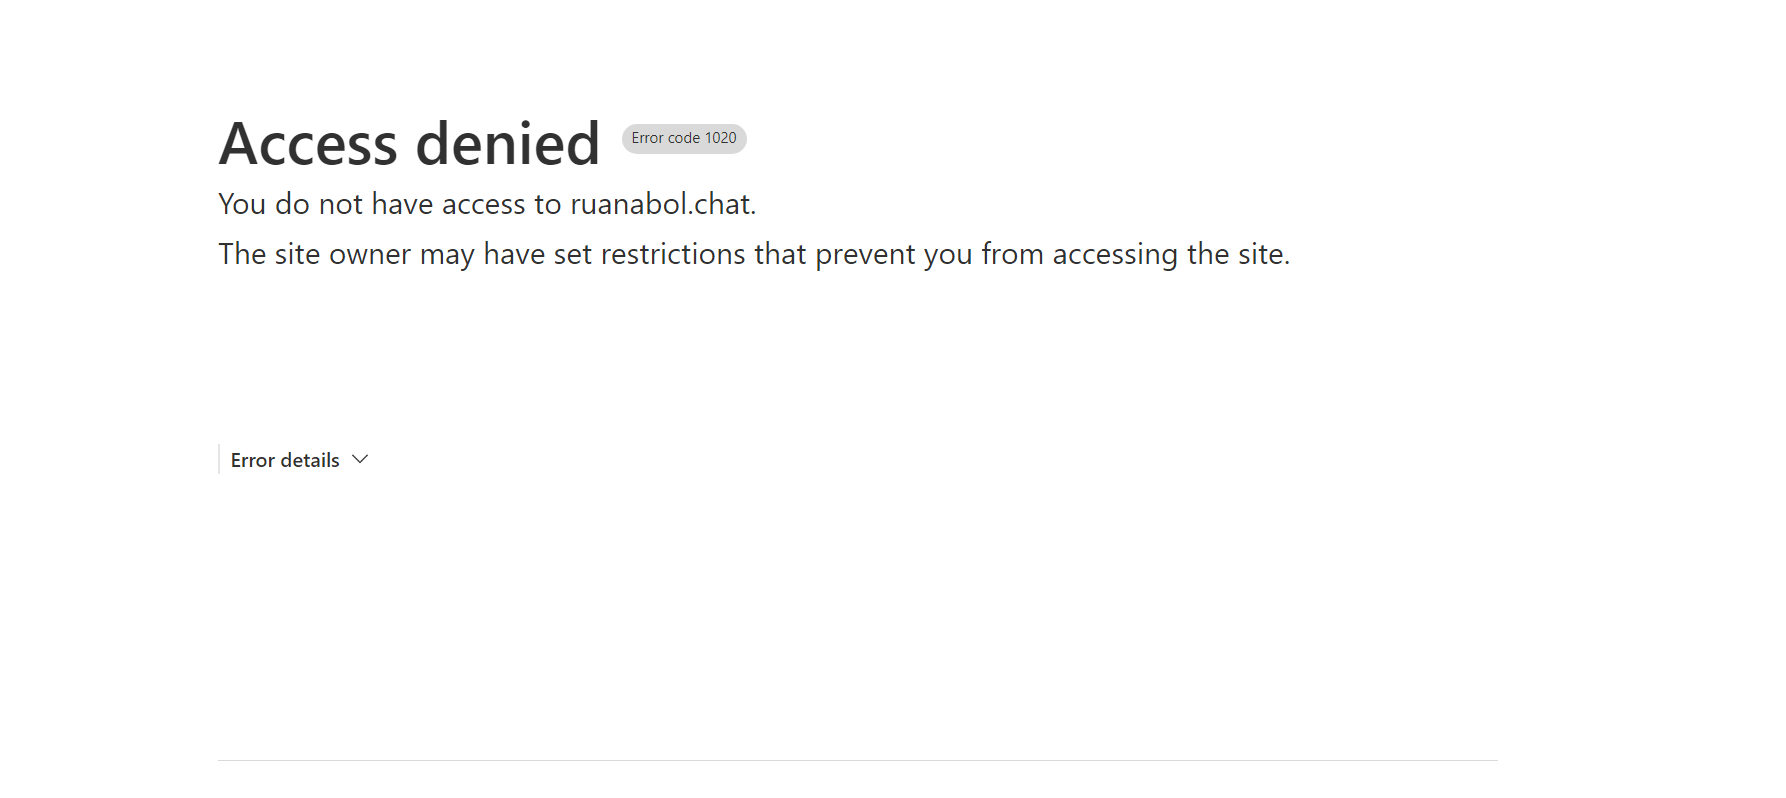Viewport: 1786px width, 798px height.
Task: Click the word 'The' starting the second sentence
Action: click(242, 254)
